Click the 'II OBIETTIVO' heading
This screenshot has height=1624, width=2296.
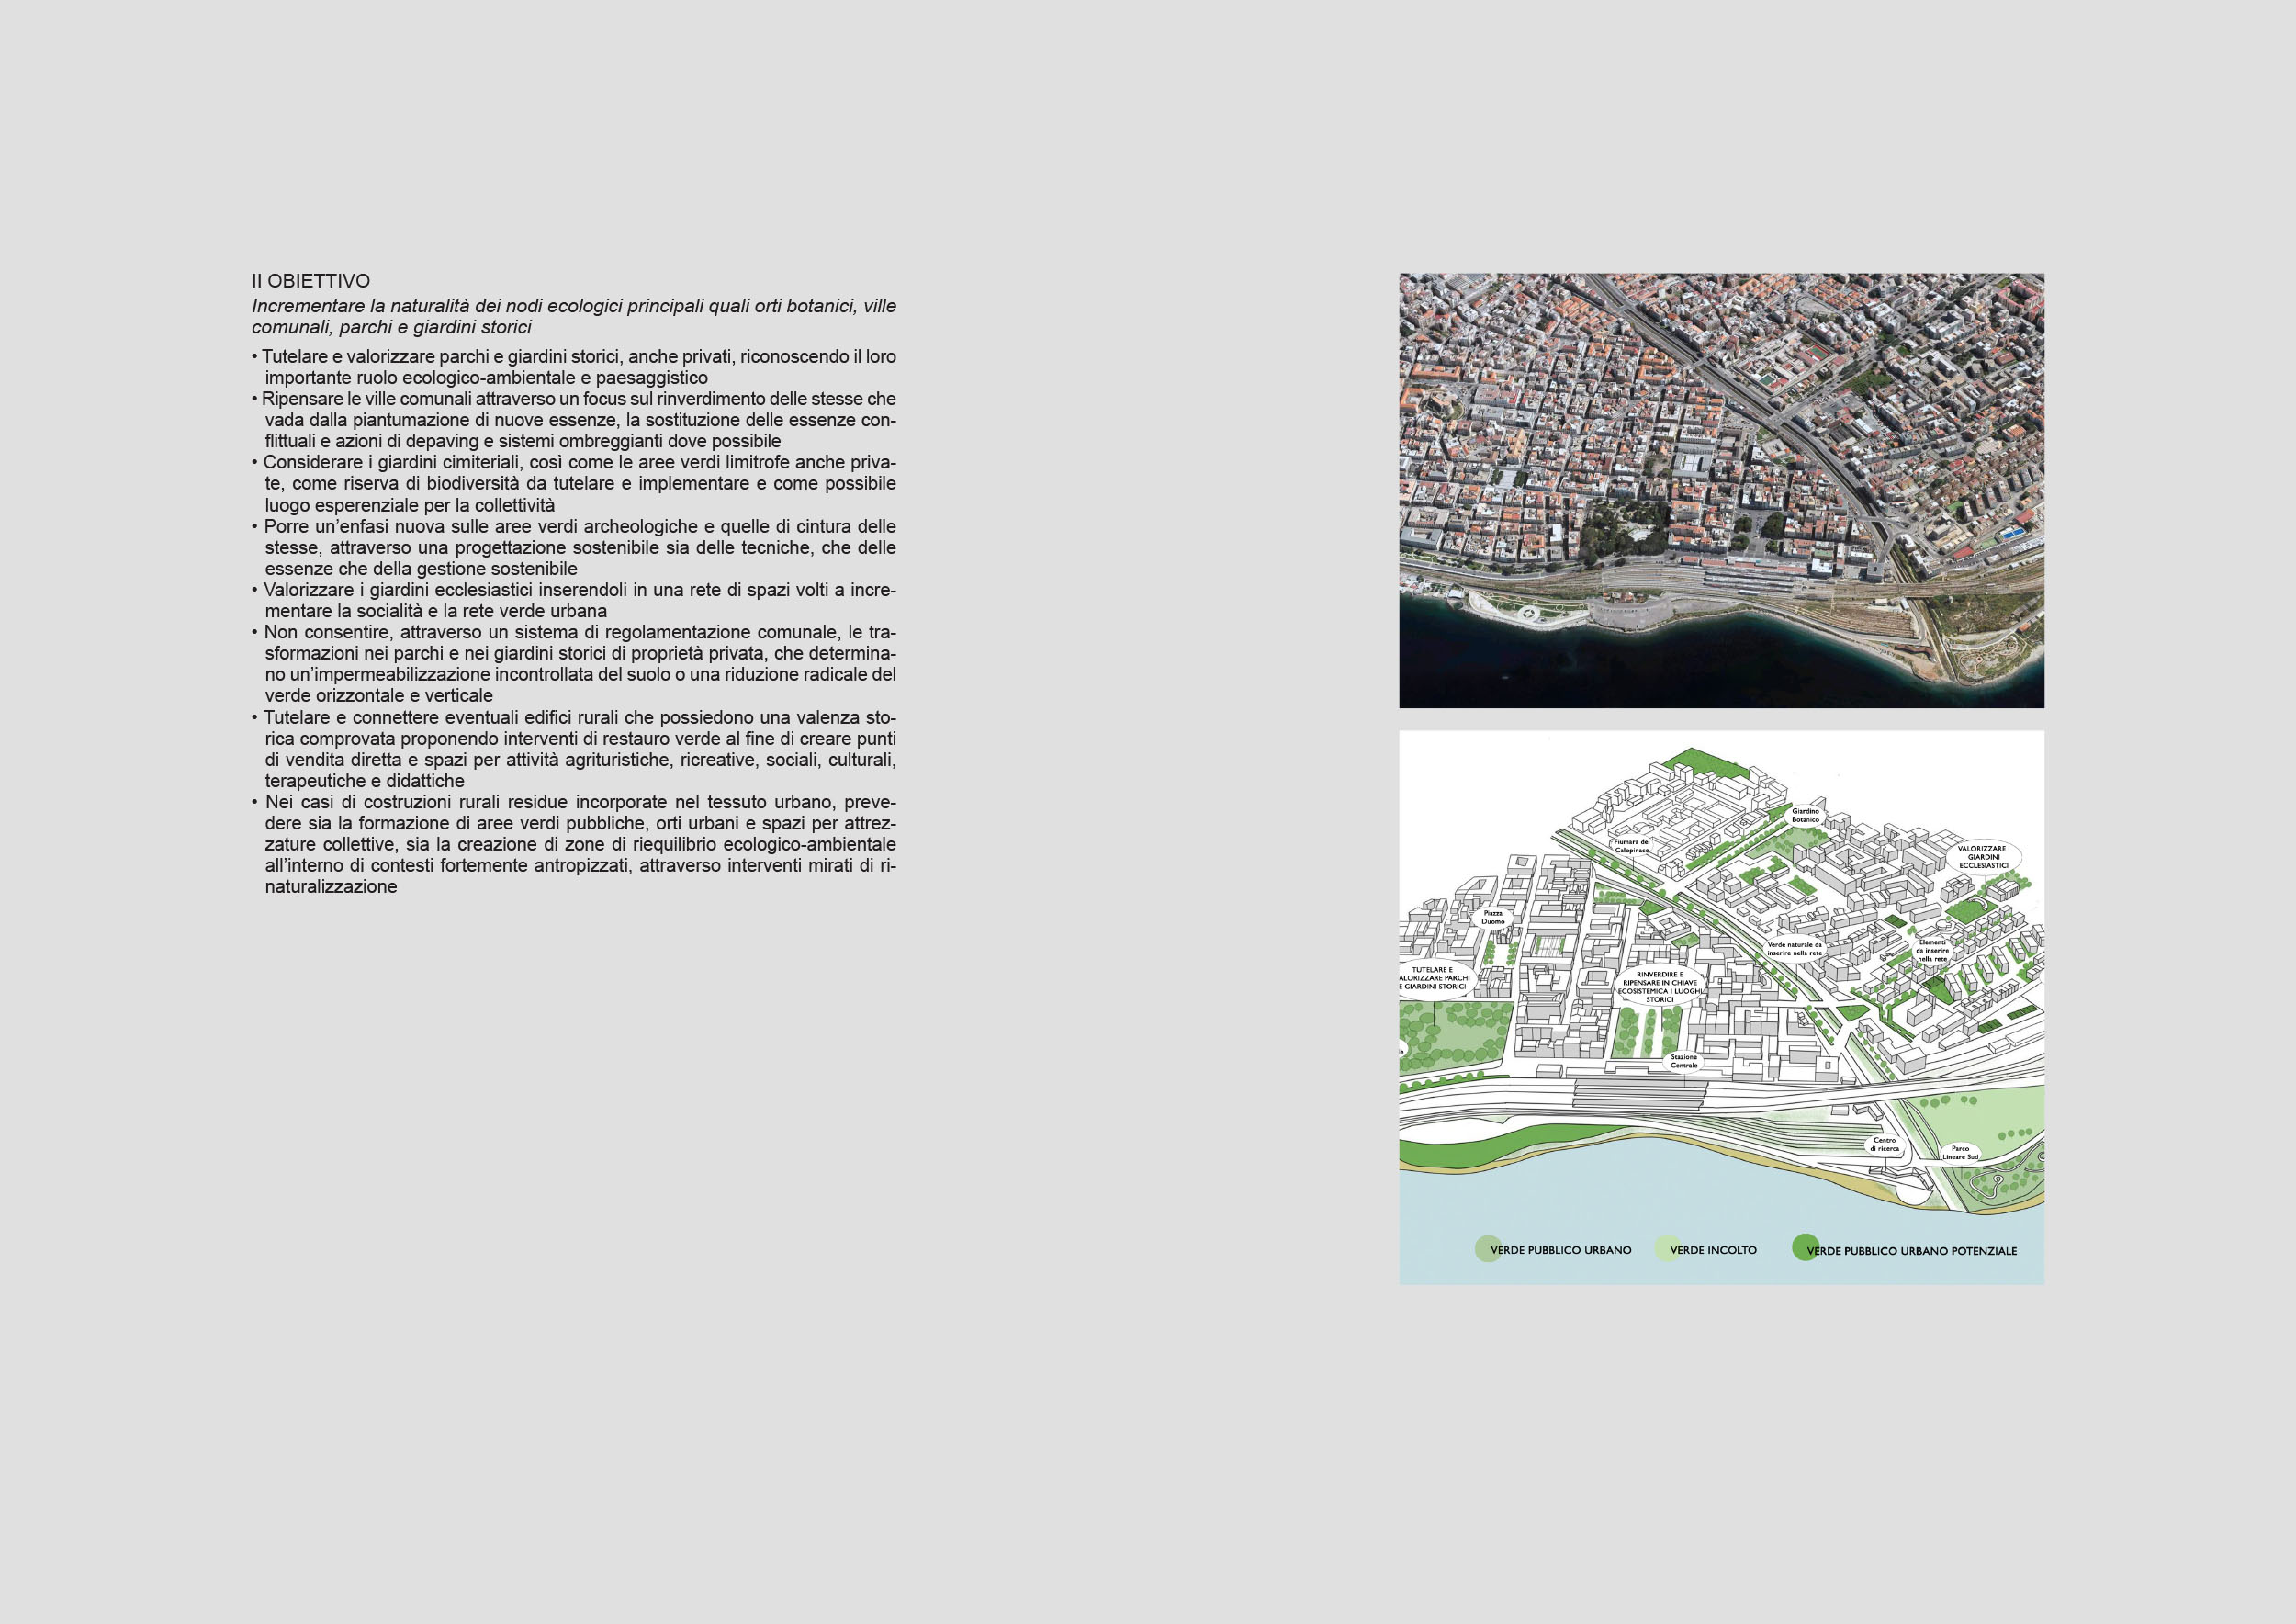click(x=311, y=281)
